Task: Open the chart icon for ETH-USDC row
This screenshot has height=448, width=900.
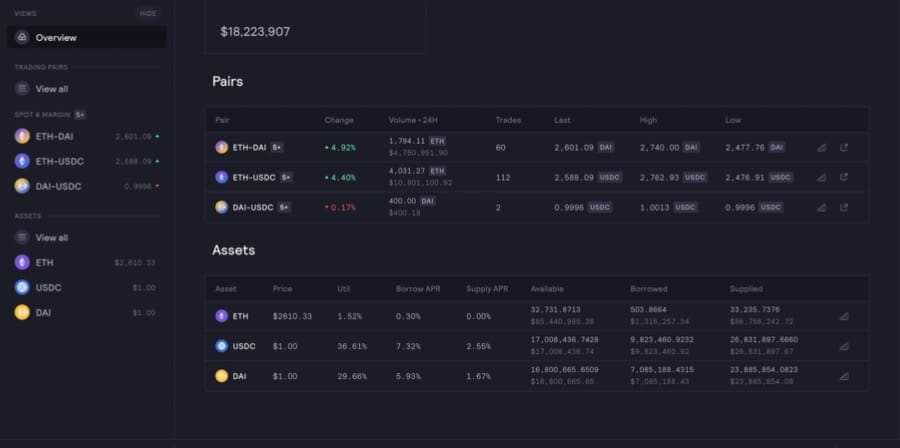Action: 821,177
